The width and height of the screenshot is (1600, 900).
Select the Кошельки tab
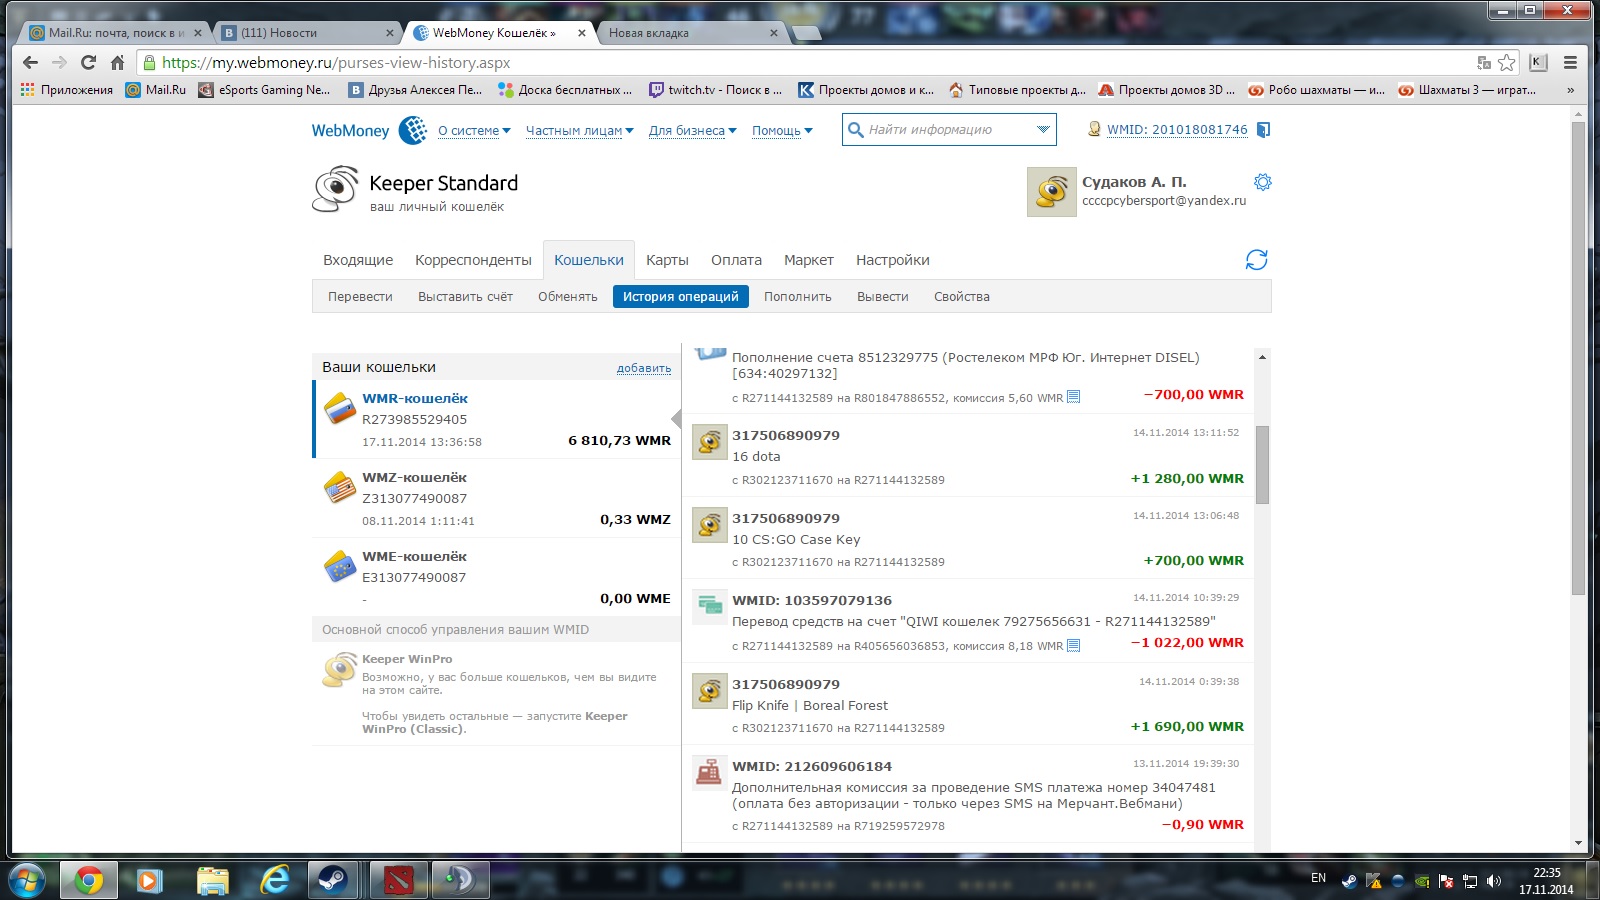tap(589, 260)
